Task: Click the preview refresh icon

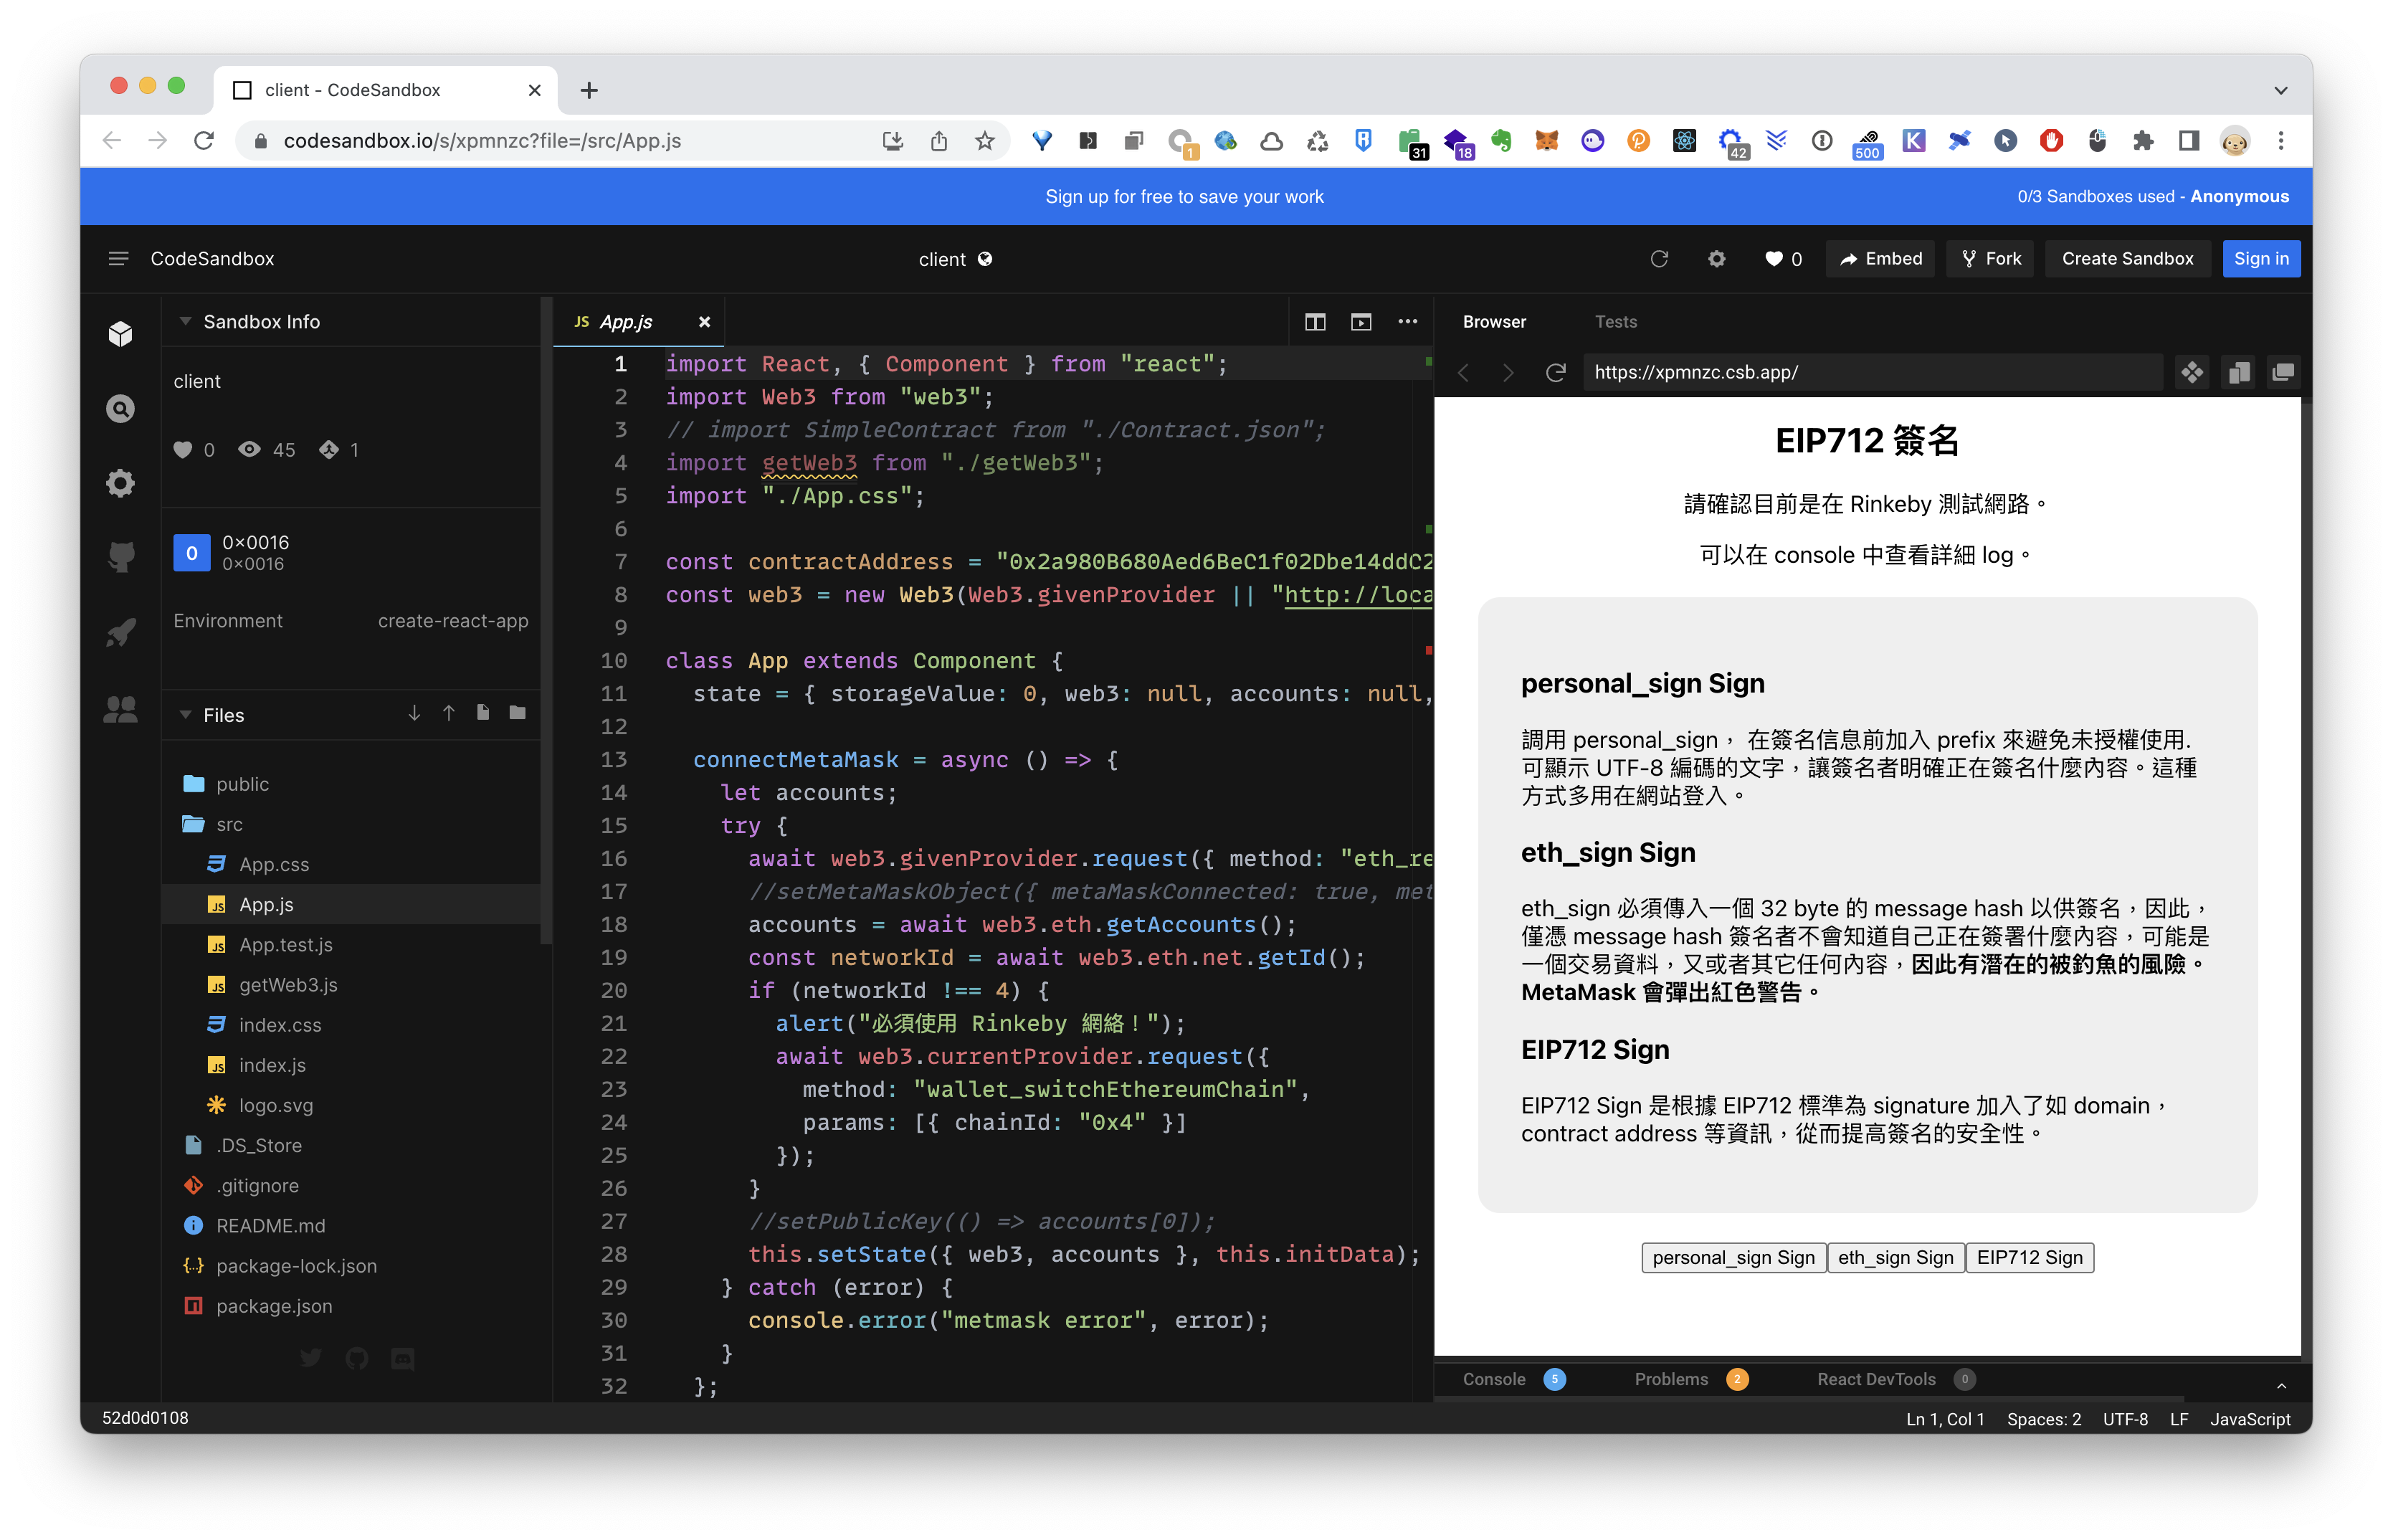Action: 1555,372
